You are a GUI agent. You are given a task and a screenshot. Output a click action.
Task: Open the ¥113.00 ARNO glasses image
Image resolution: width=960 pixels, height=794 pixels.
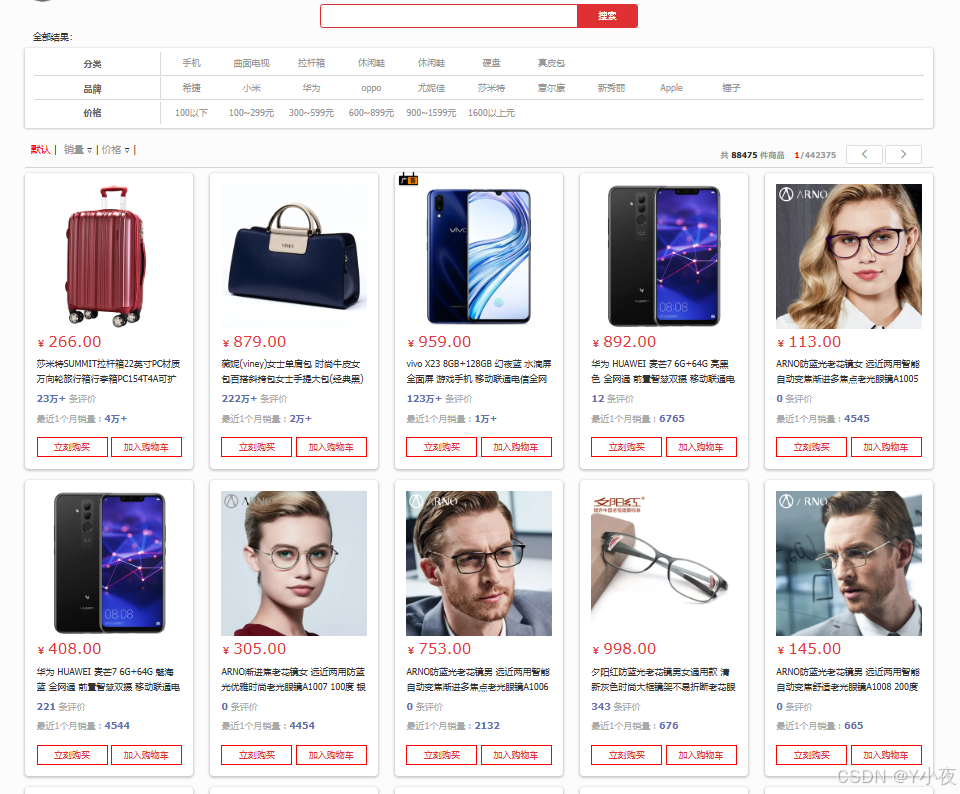849,256
